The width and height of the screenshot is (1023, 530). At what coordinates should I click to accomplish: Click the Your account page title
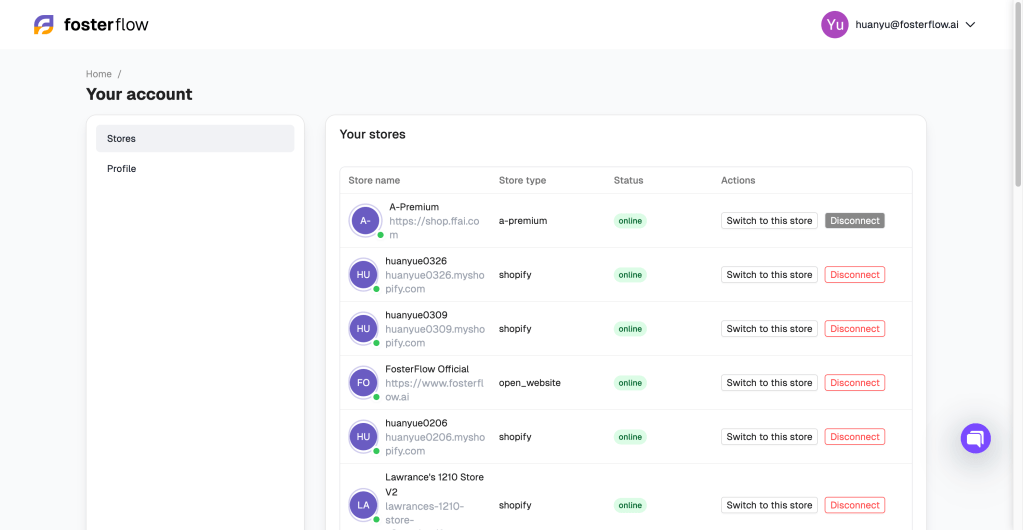pos(139,95)
